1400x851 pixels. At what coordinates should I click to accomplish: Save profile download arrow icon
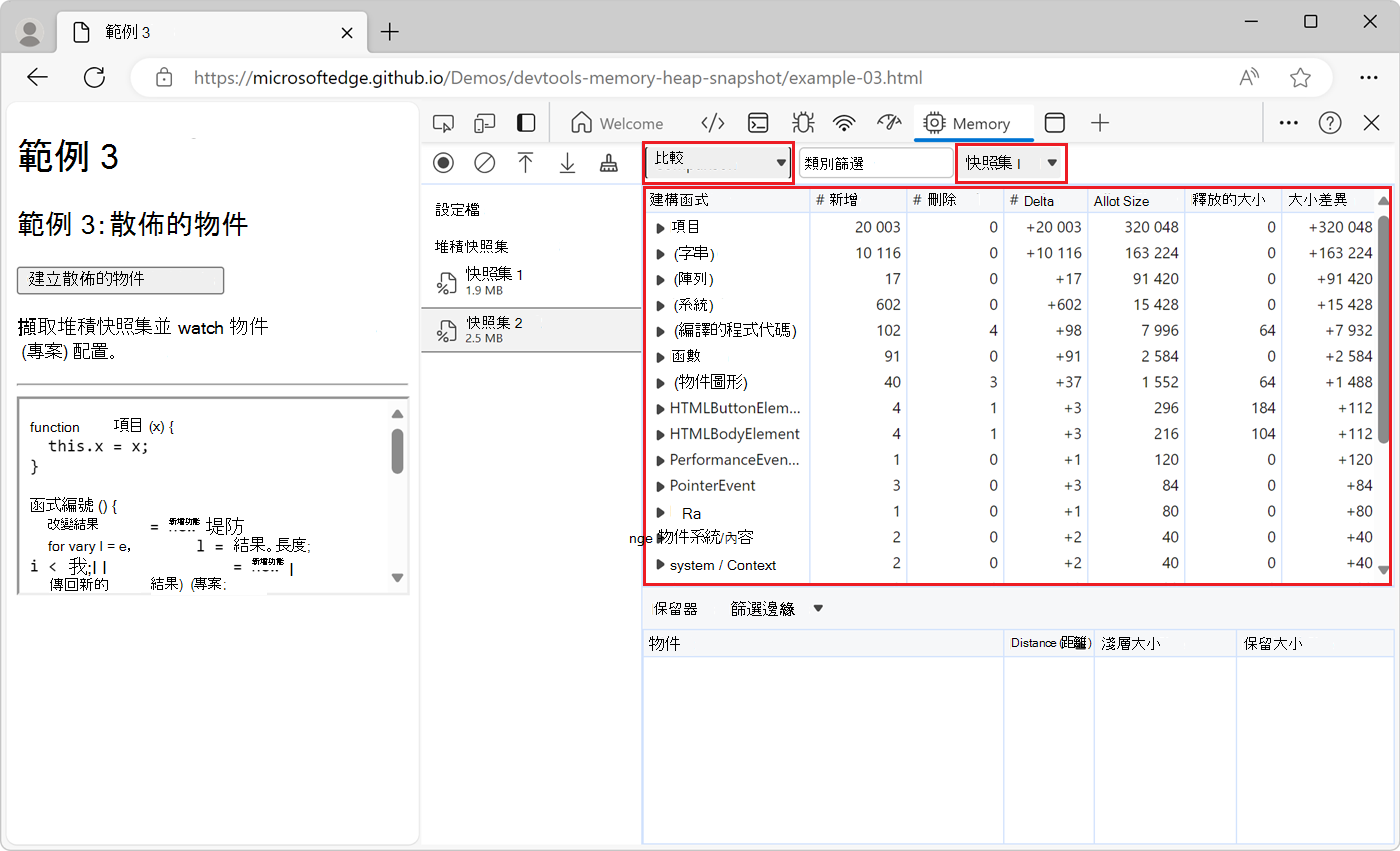[567, 163]
